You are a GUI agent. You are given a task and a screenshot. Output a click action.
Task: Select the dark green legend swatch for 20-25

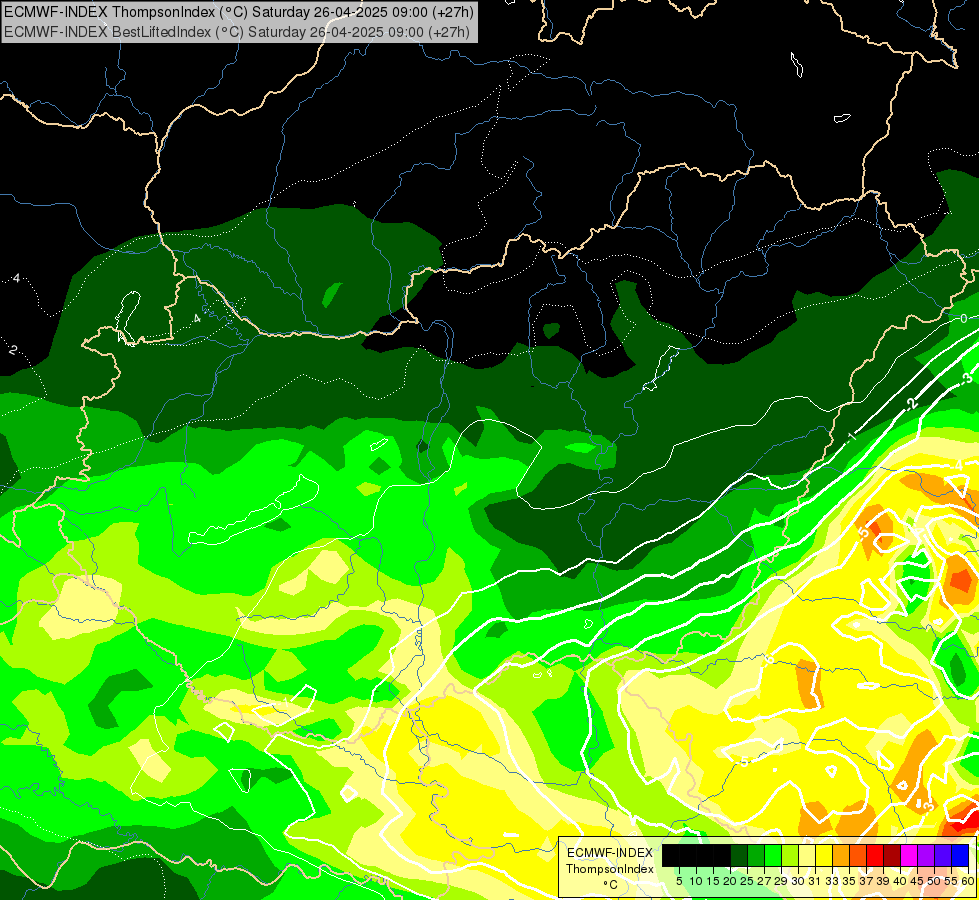point(739,855)
